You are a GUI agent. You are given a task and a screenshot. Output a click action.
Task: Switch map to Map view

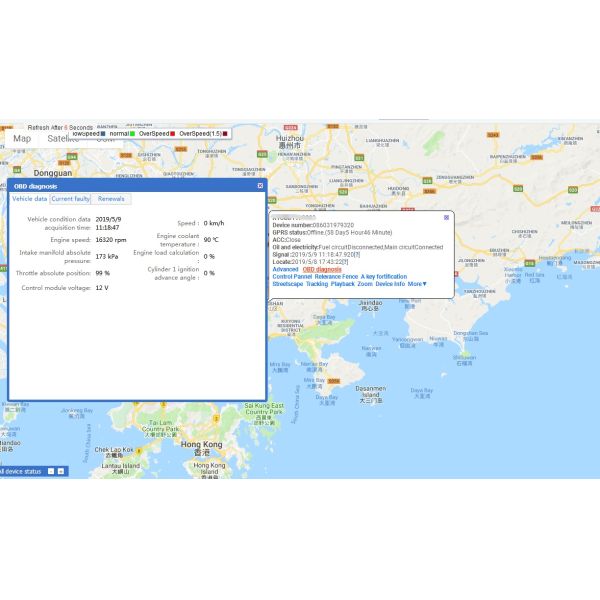coord(22,139)
